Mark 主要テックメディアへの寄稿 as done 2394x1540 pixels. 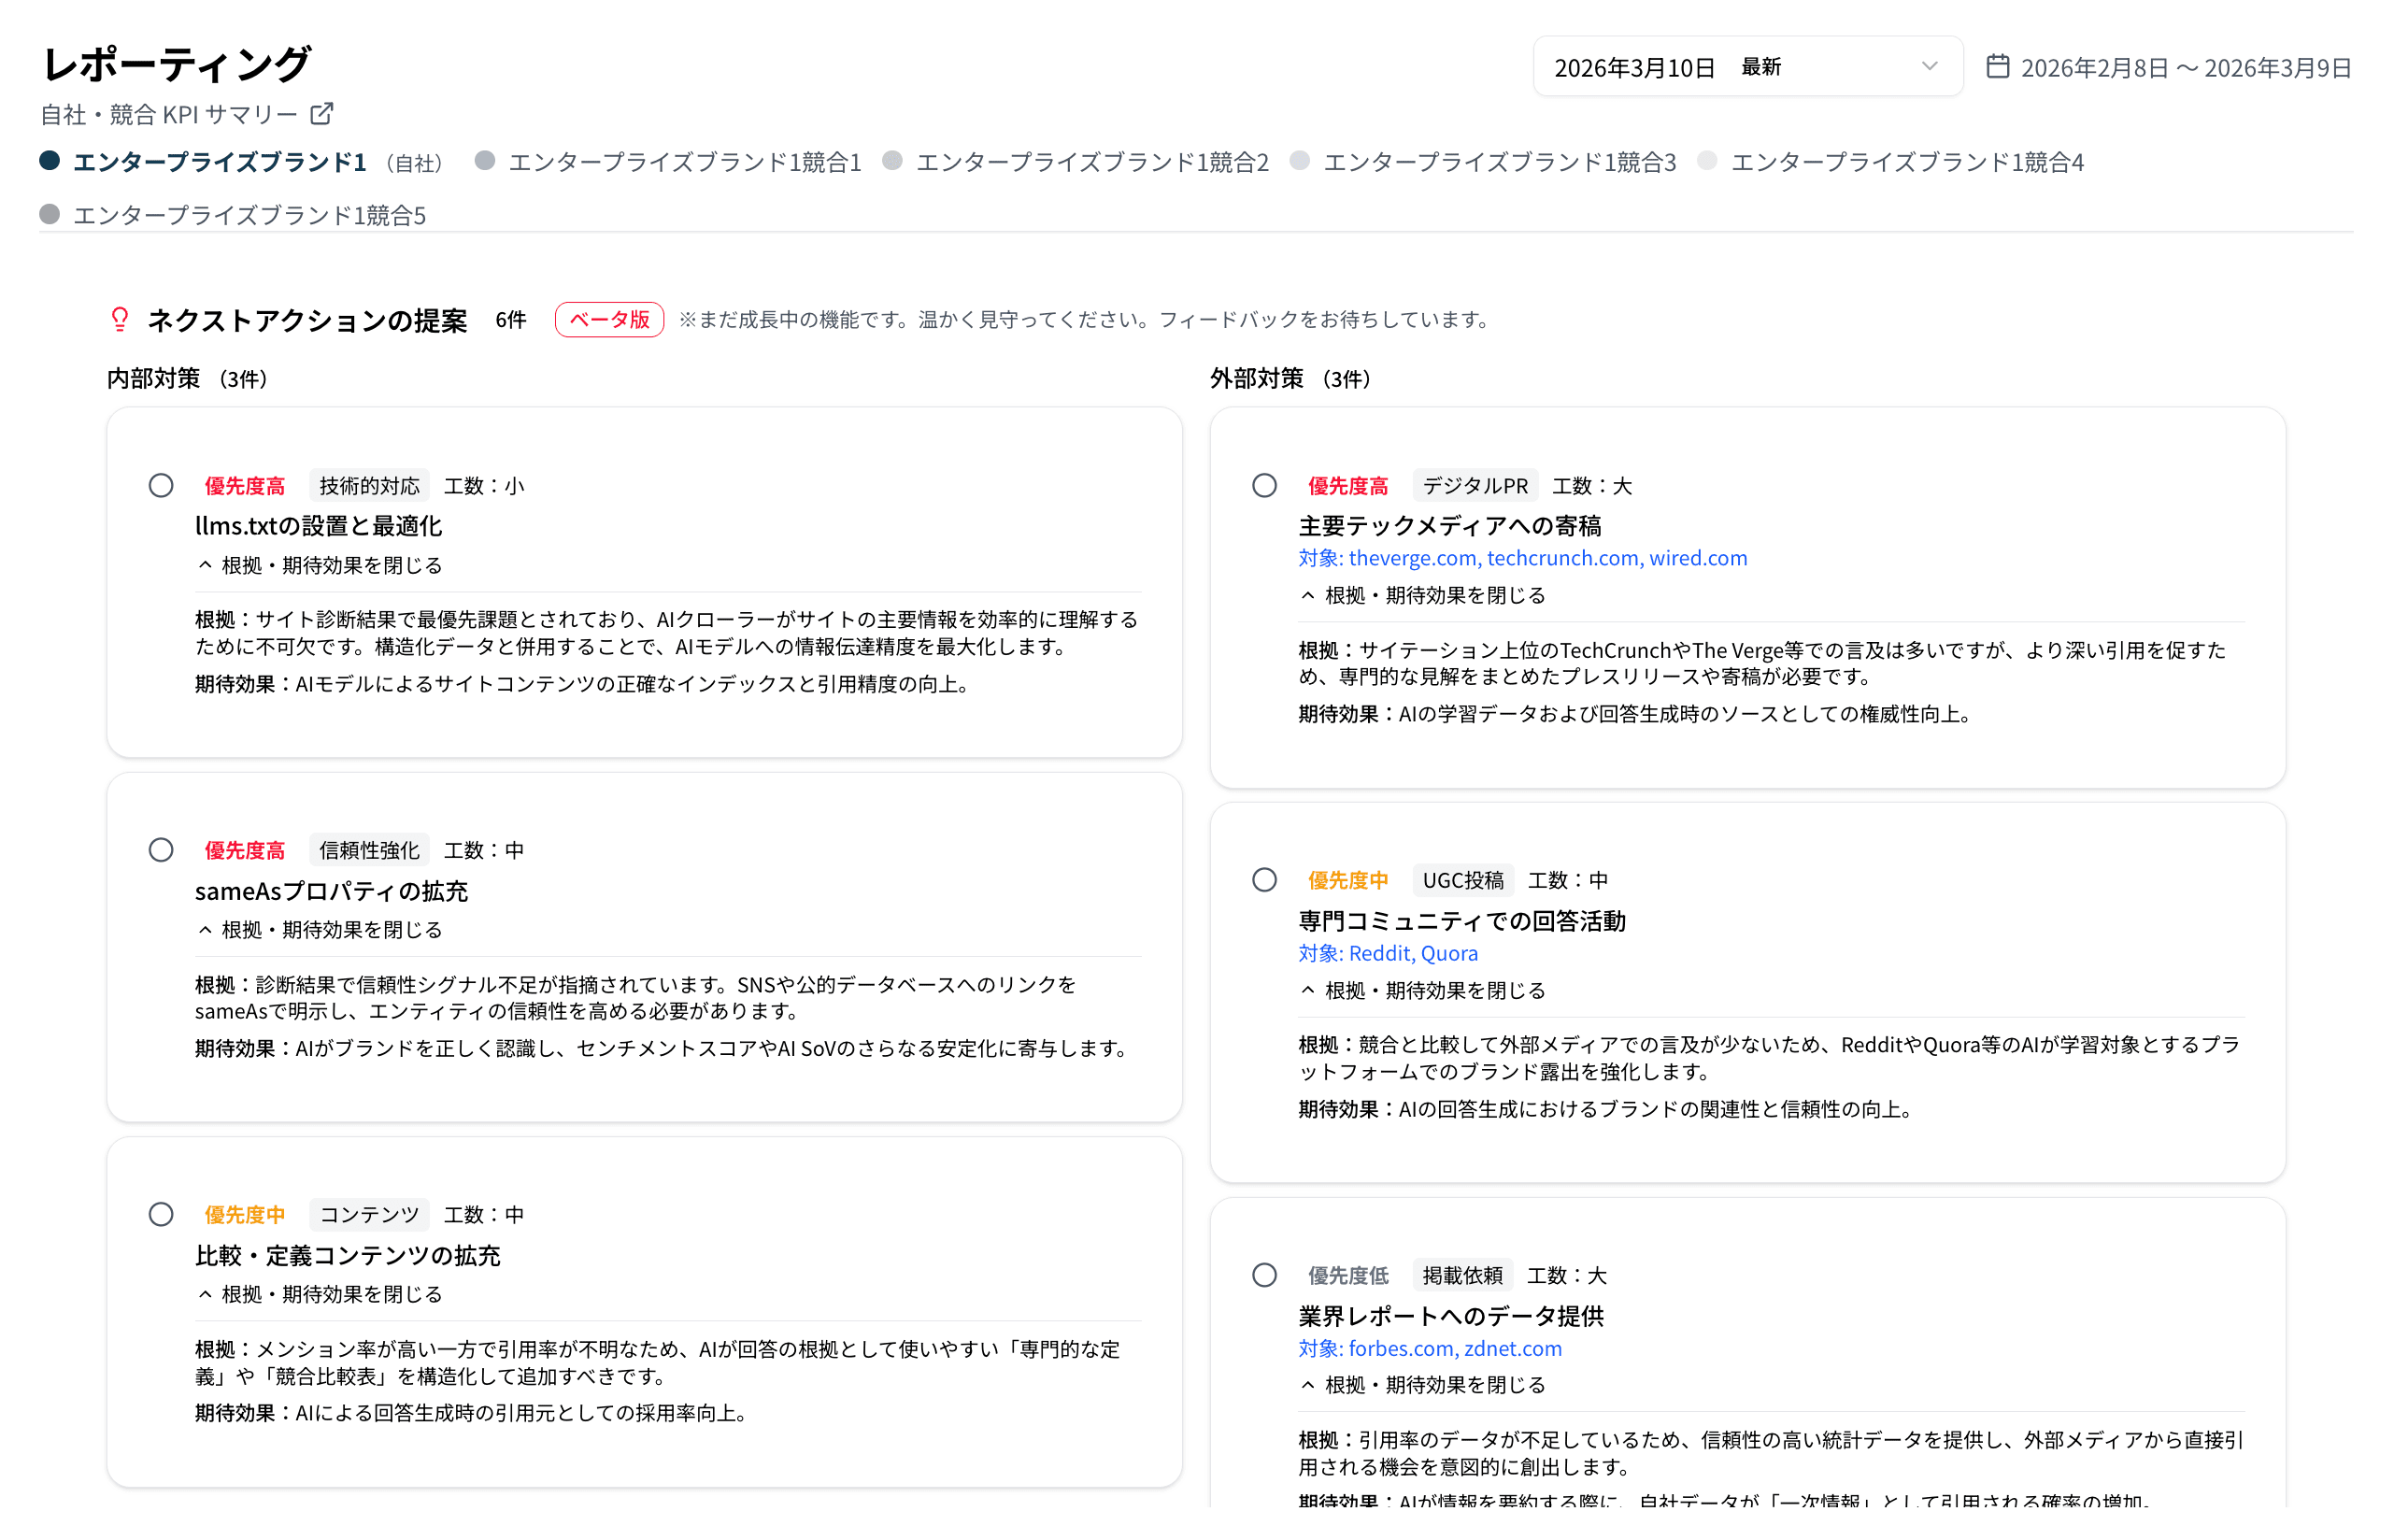[x=1264, y=485]
